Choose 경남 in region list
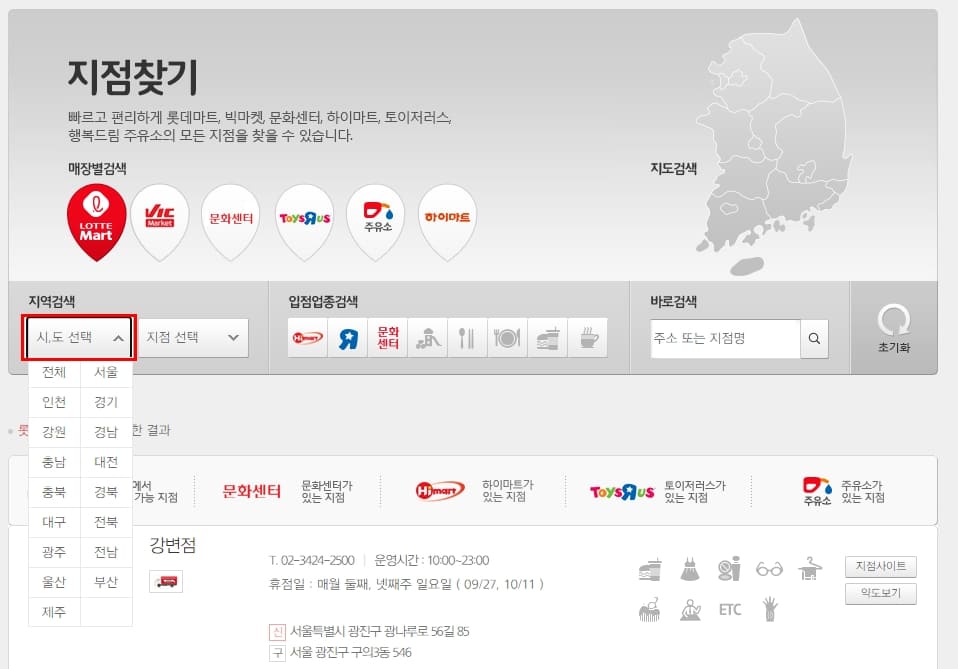This screenshot has width=958, height=669. tap(106, 432)
